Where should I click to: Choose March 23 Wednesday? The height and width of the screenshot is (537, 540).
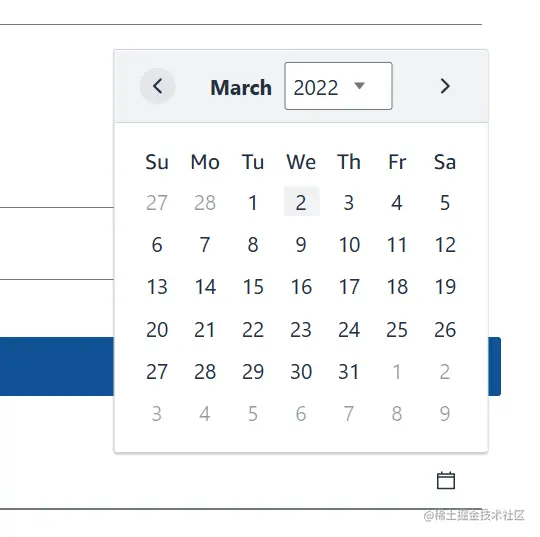pos(301,329)
